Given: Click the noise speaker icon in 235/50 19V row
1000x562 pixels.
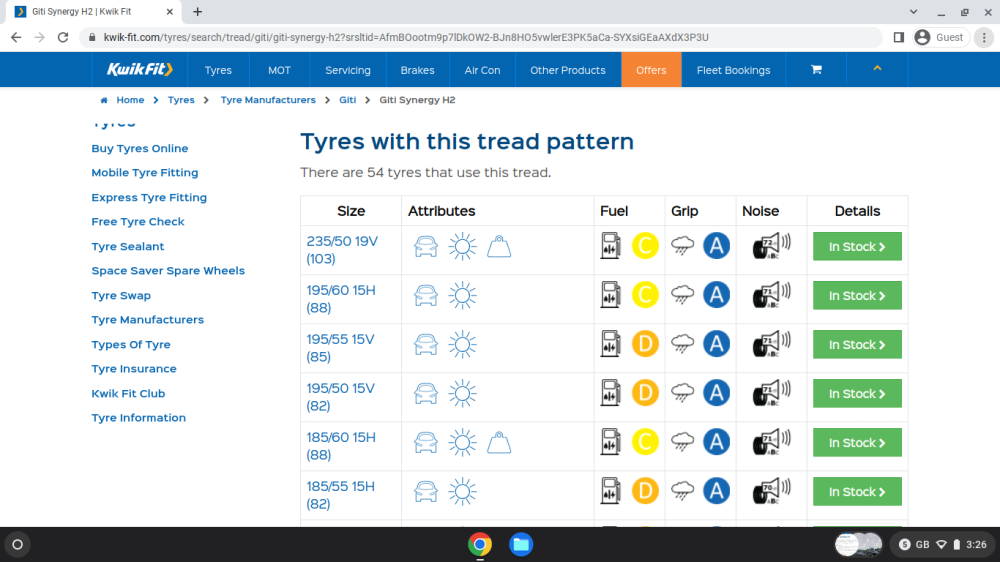Looking at the screenshot, I should tap(771, 246).
